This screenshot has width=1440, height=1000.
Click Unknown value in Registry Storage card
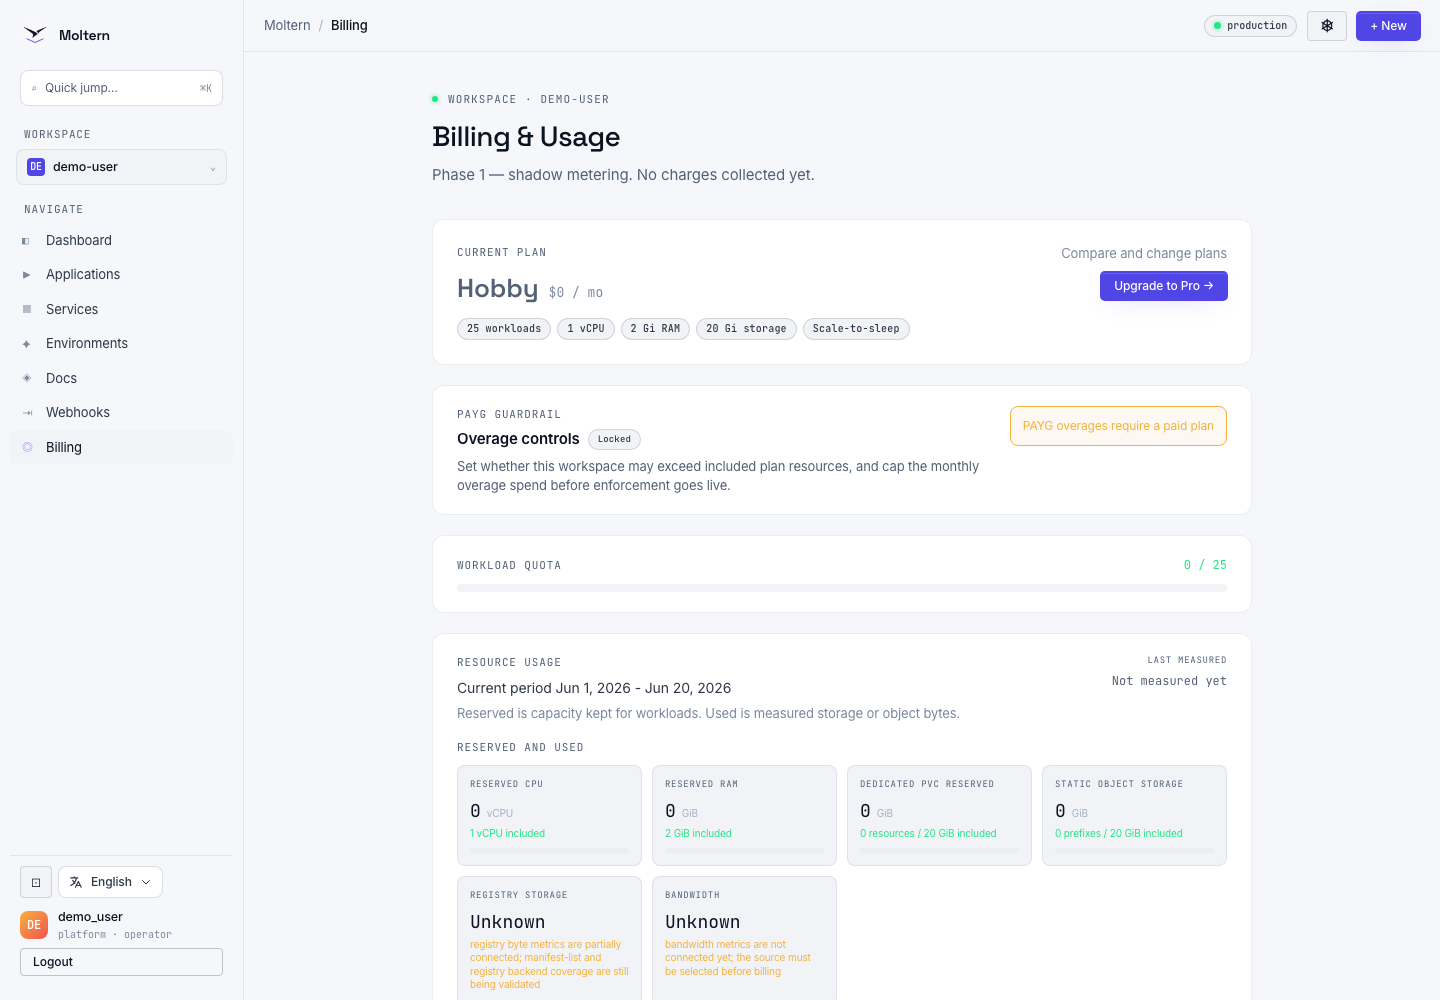click(x=508, y=922)
